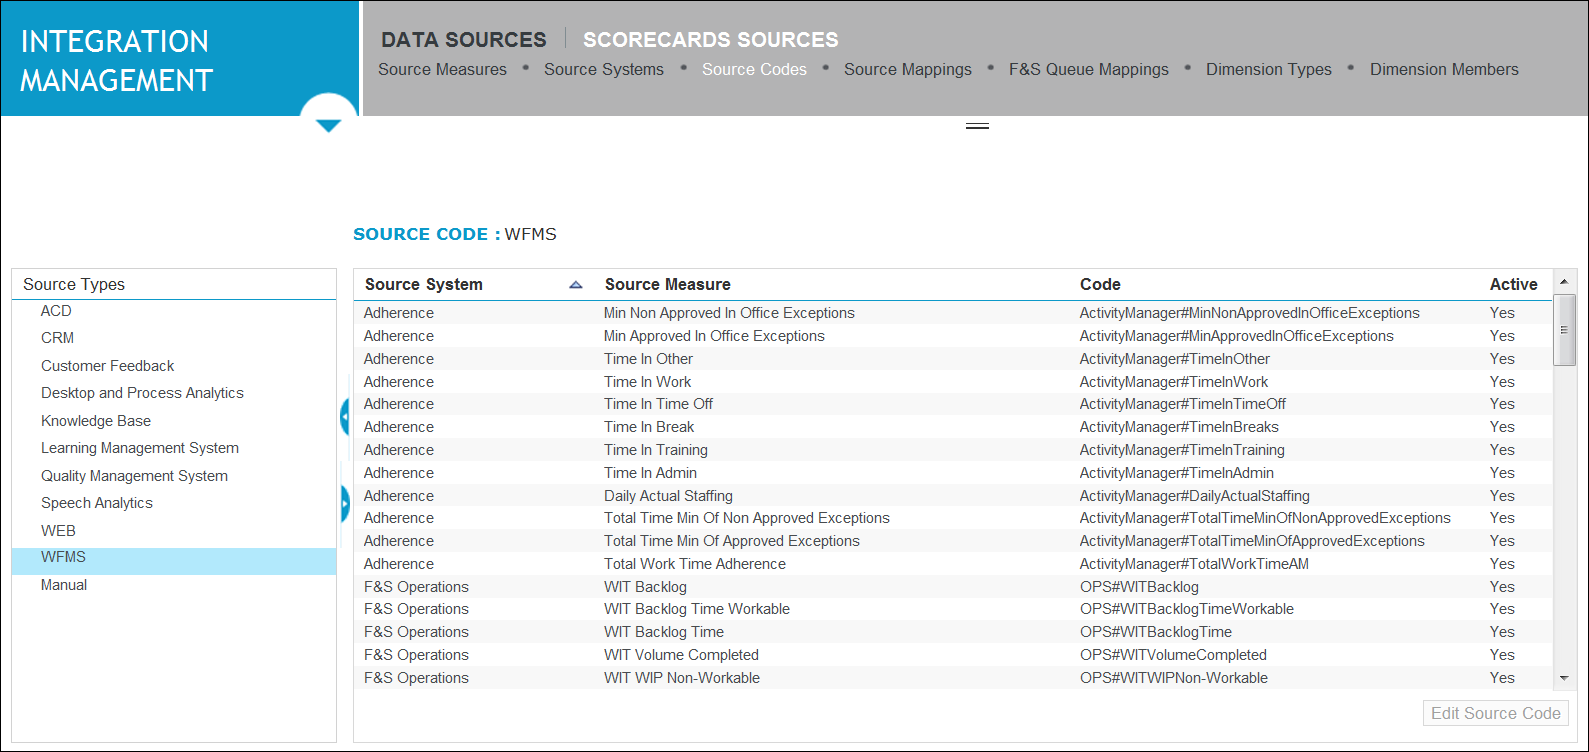1589x752 pixels.
Task: Click the Time In Break measure
Action: pyautogui.click(x=649, y=427)
